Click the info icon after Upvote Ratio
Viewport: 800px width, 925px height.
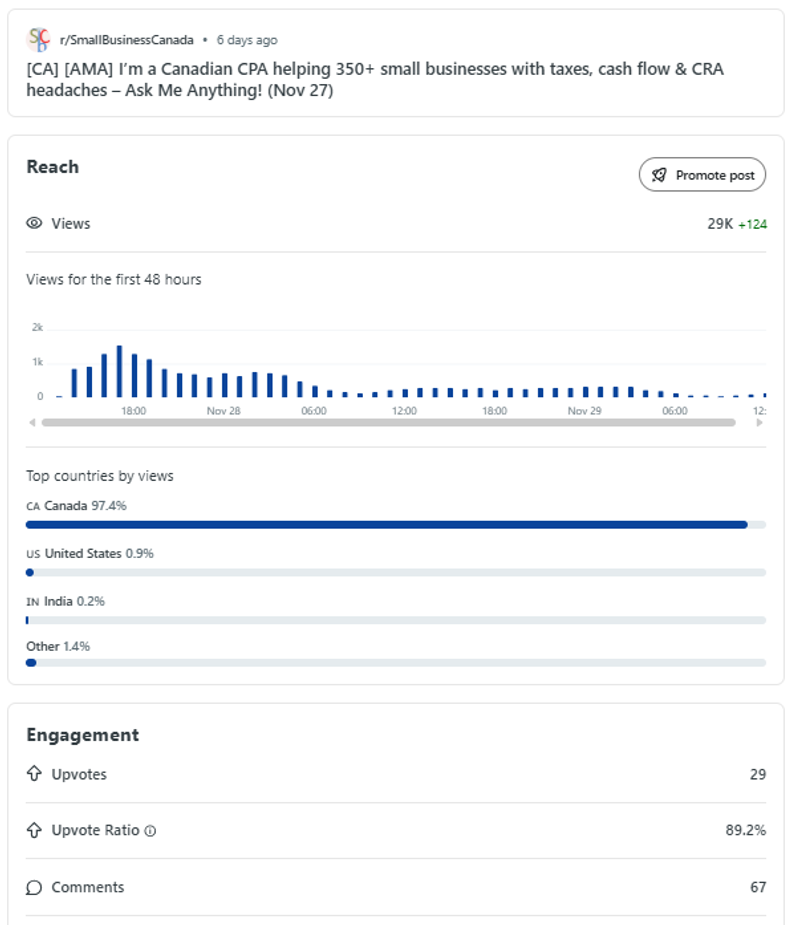(x=150, y=831)
